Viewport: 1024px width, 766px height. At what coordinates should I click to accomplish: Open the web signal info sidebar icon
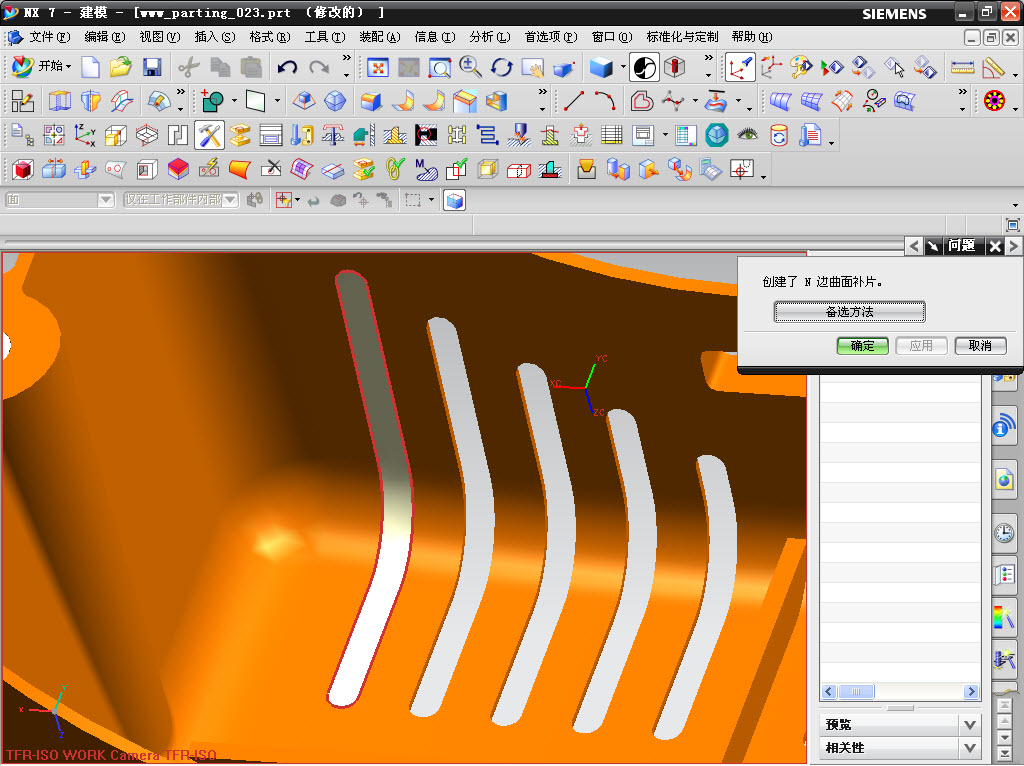point(1004,426)
